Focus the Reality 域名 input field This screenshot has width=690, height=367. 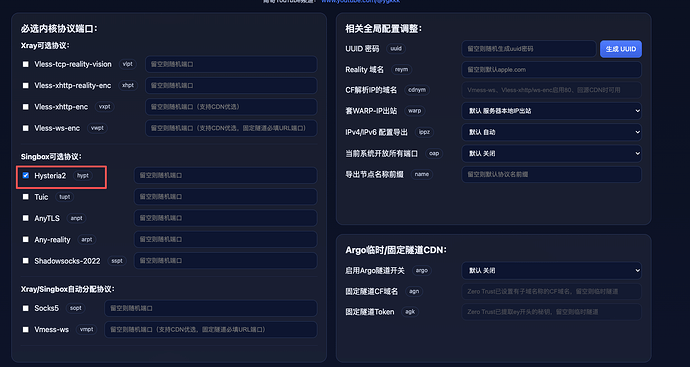[x=551, y=70]
